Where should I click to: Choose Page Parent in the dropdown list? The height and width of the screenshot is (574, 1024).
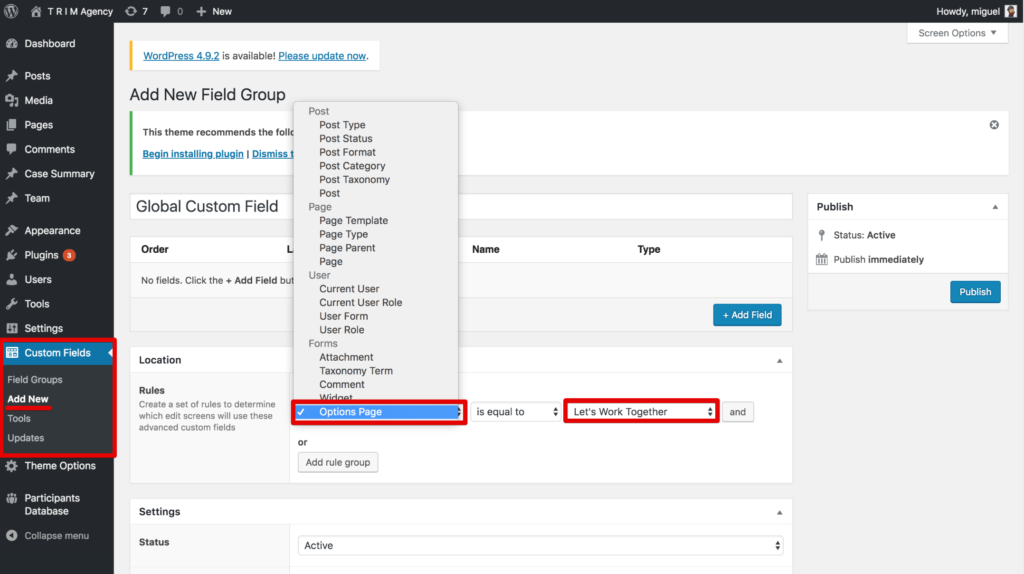pos(347,248)
